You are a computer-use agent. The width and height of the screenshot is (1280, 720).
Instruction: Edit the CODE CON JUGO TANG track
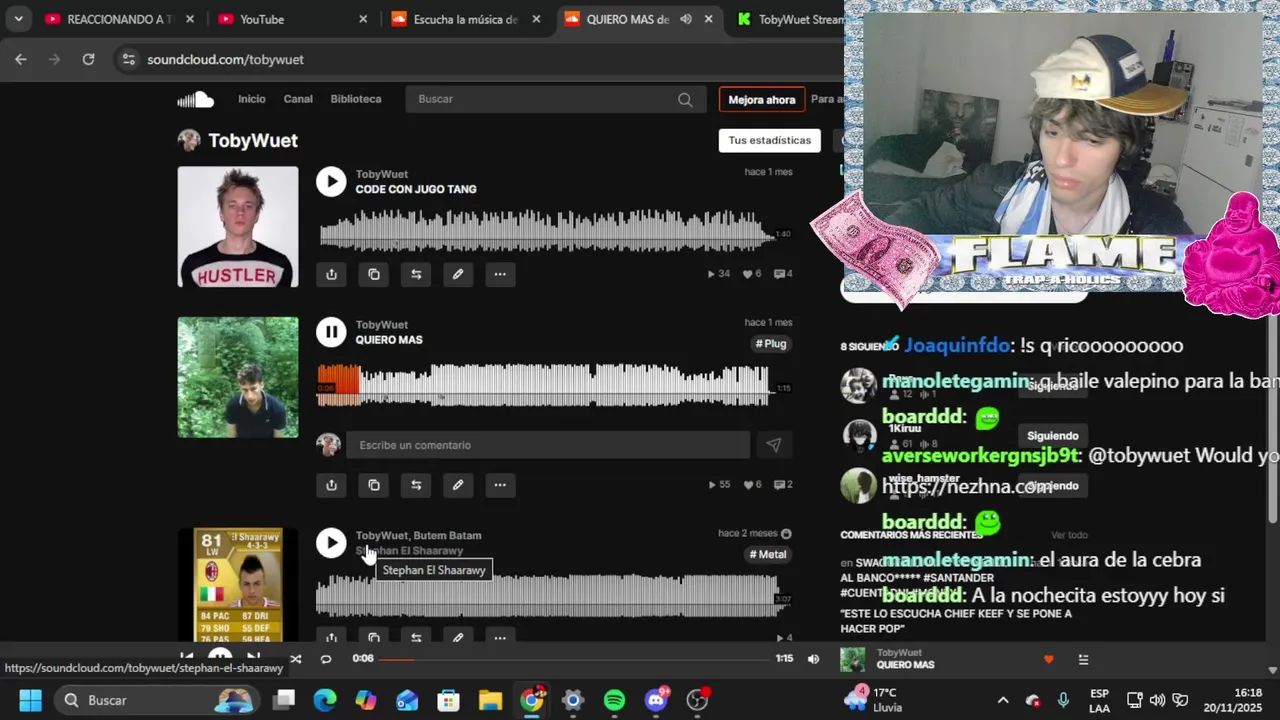pyautogui.click(x=458, y=274)
